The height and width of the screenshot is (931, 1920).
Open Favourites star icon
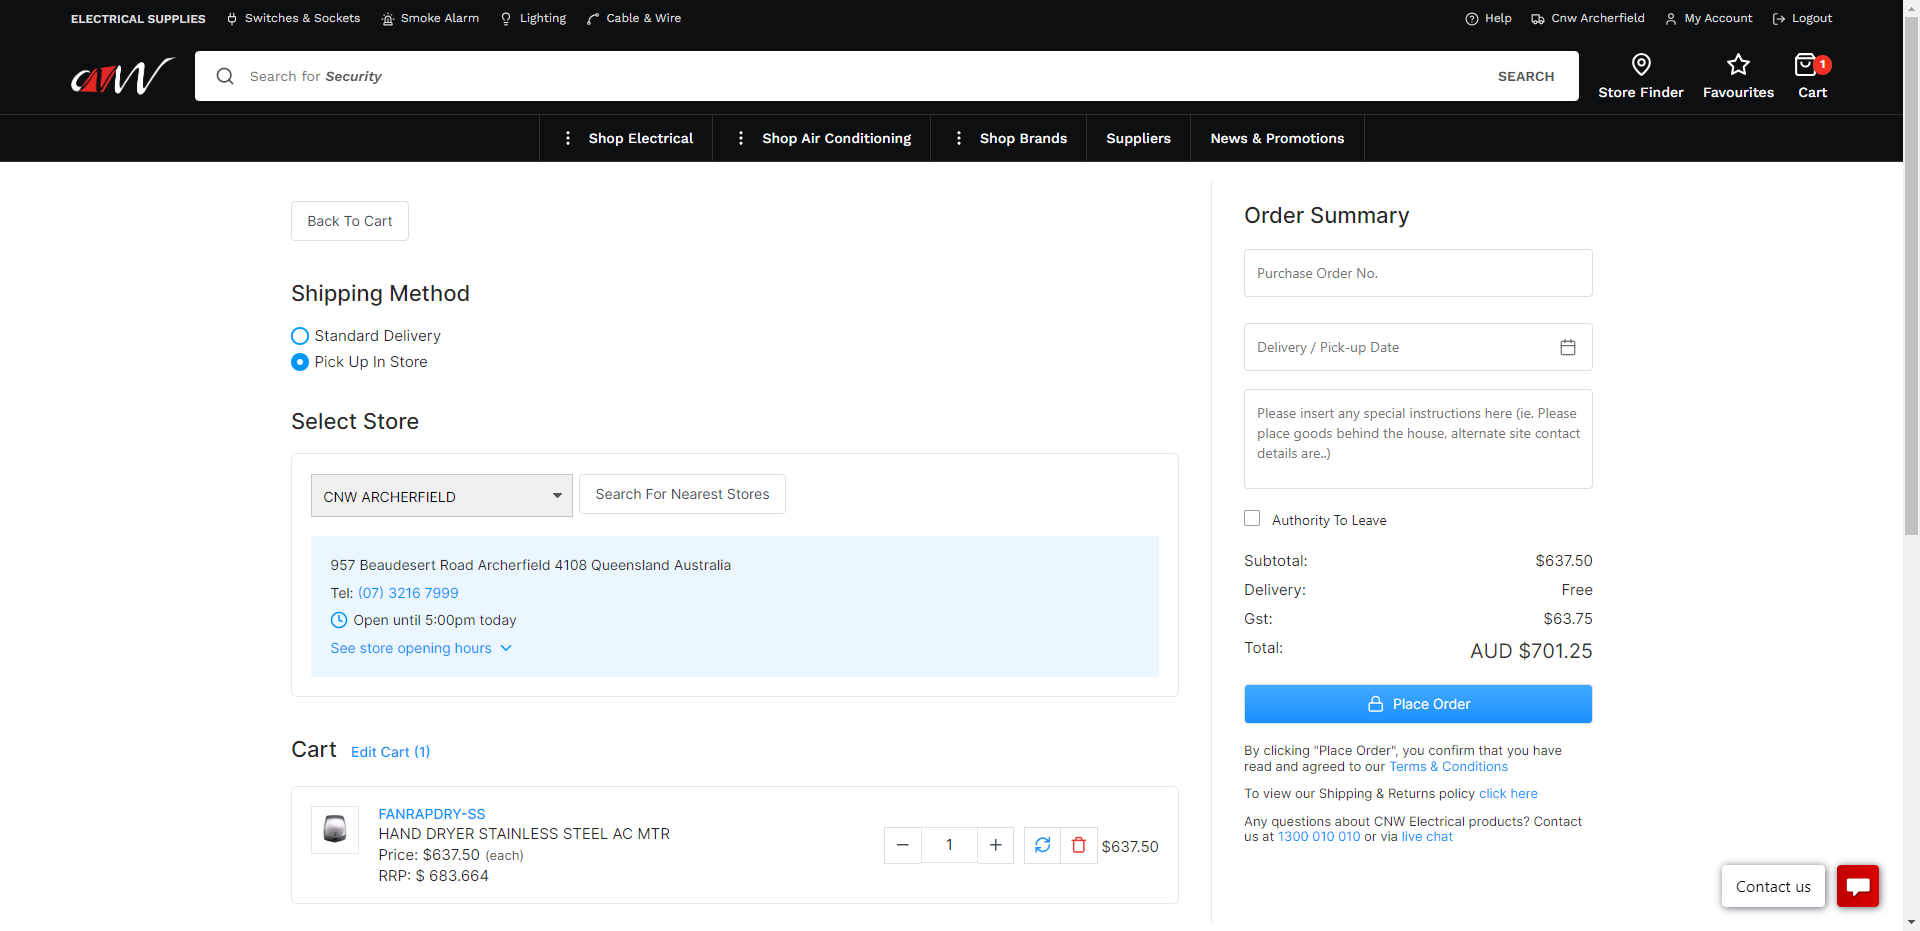(1738, 65)
